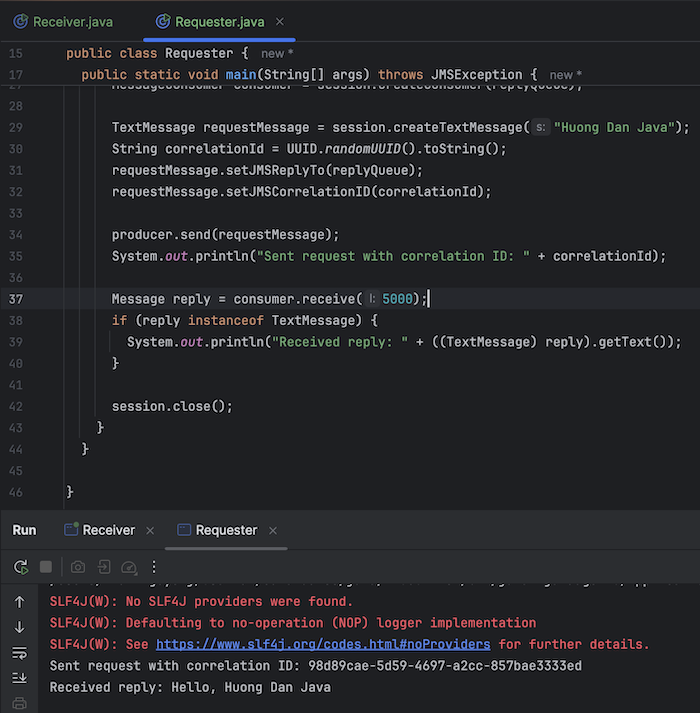This screenshot has height=713, width=700.
Task: Click the exit/restore layout icon in Run toolbar
Action: click(104, 567)
